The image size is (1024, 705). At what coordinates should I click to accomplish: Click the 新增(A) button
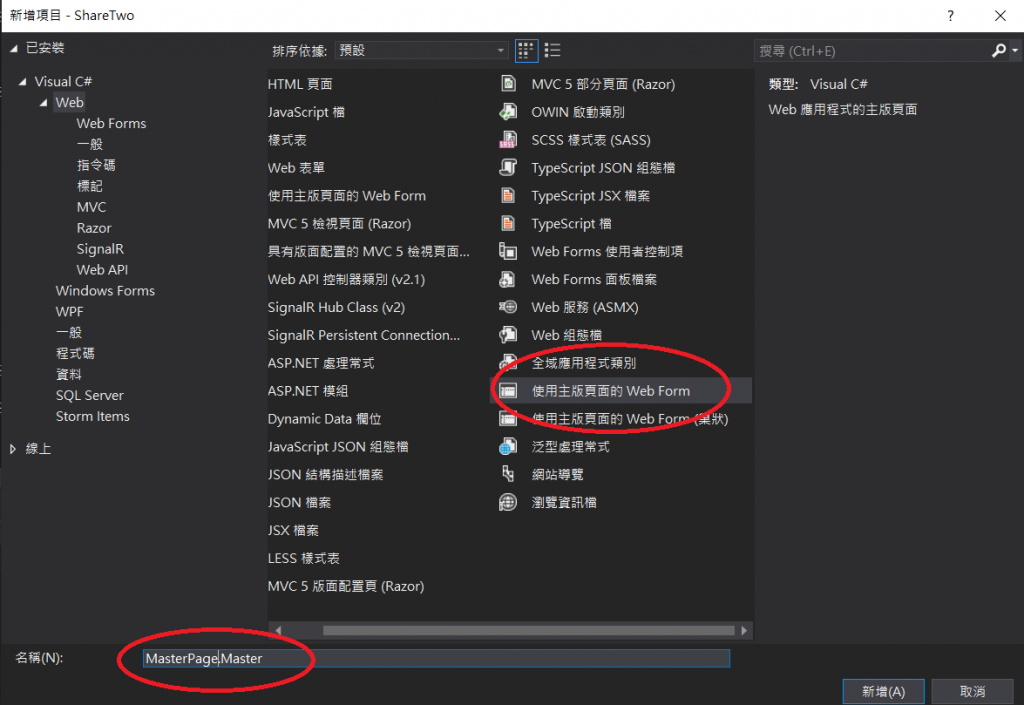pyautogui.click(x=883, y=691)
